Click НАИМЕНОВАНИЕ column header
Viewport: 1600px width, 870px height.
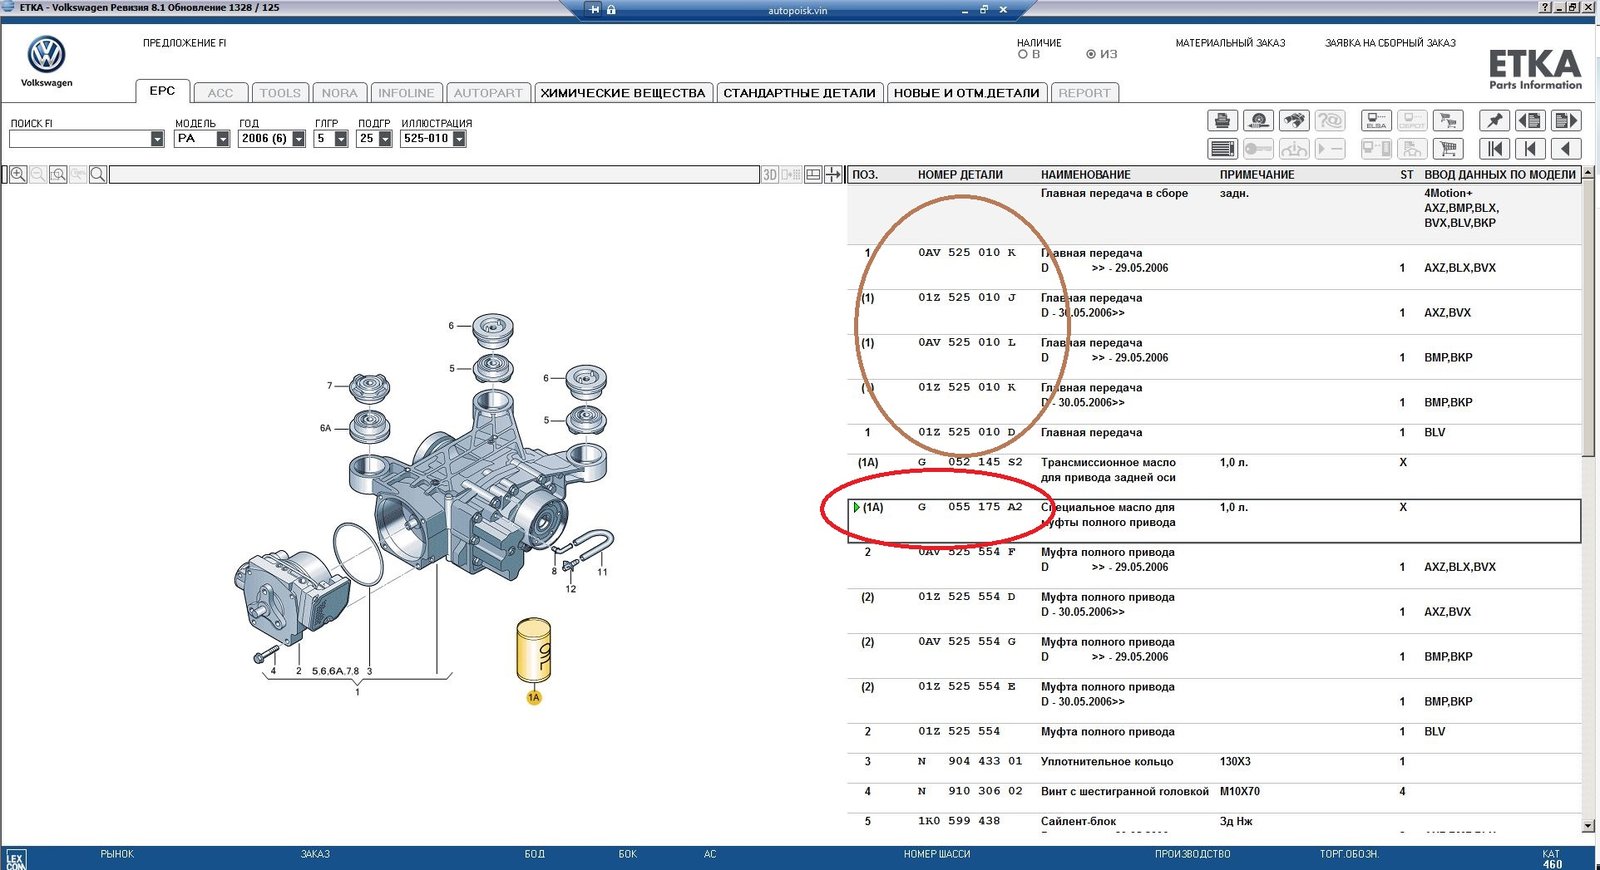[1085, 175]
